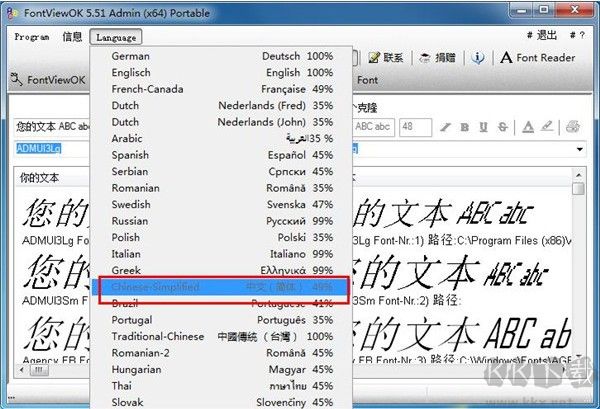600x409 pixels.
Task: Toggle bold text formatting
Action: (x=464, y=127)
